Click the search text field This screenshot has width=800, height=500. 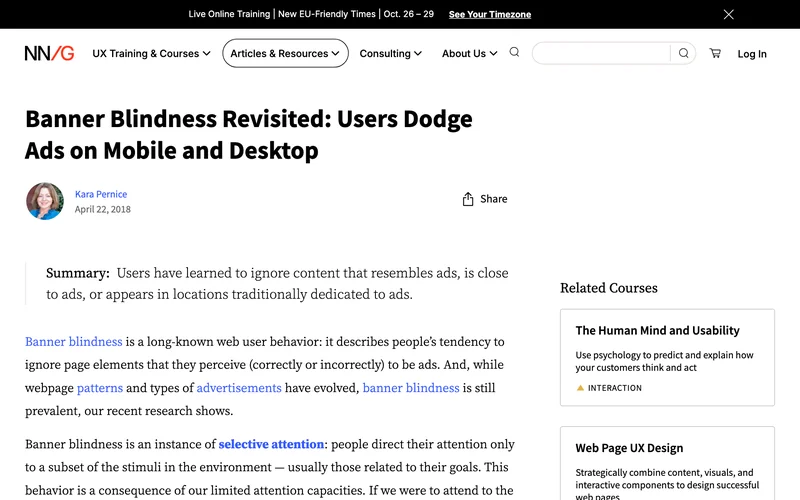tap(602, 53)
